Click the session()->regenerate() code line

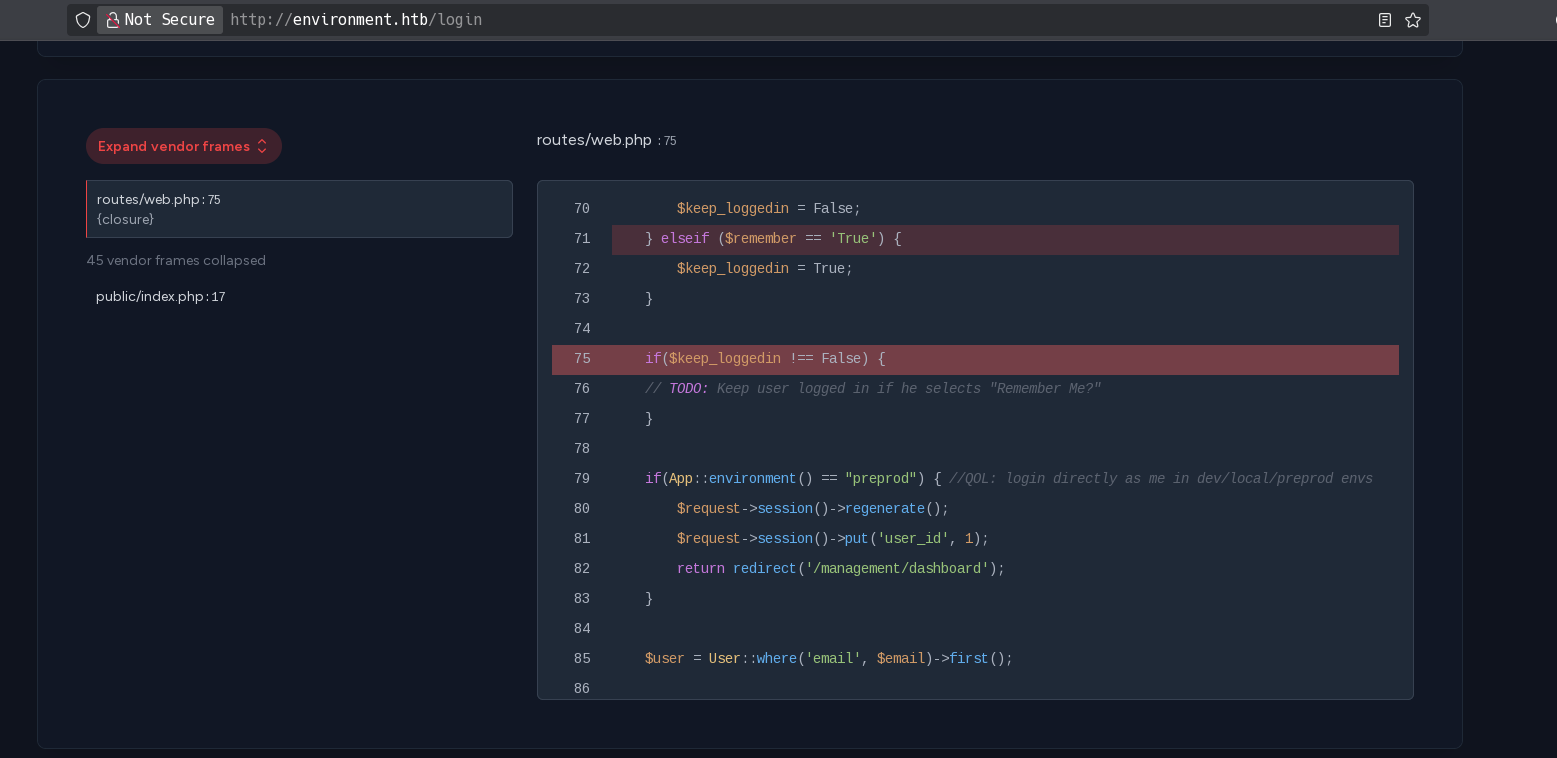coord(813,509)
